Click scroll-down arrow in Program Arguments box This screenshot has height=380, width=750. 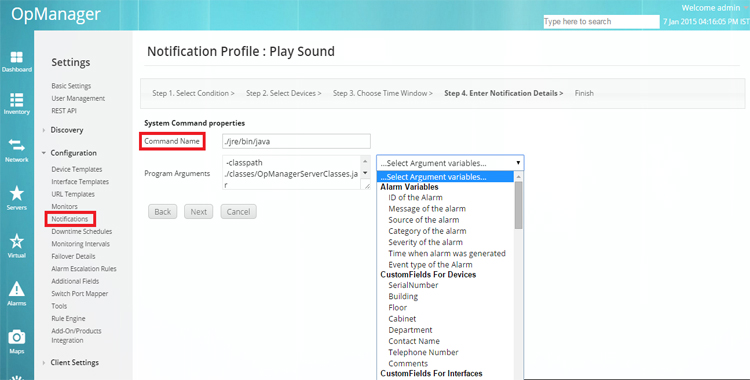point(365,173)
